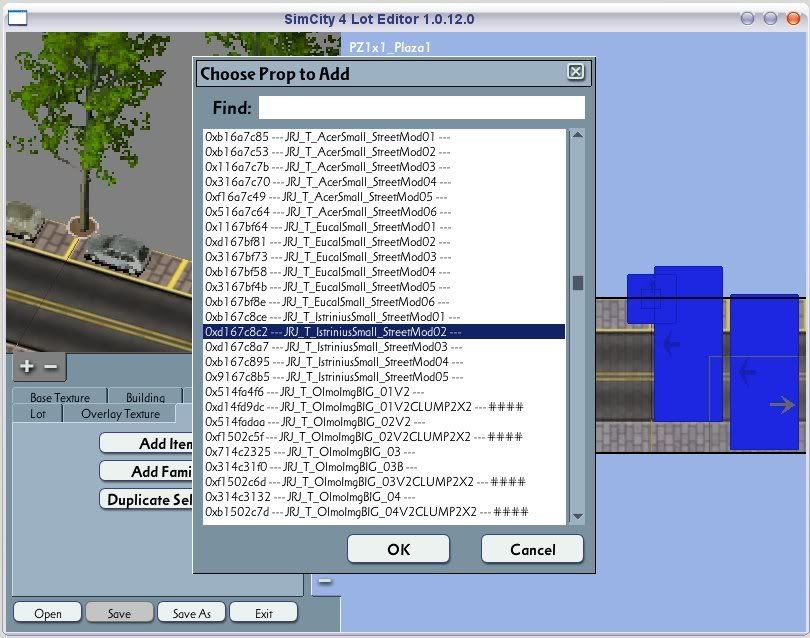Select JRJ_T_EucalSmall_StreetMod05 prop
This screenshot has width=810, height=638.
(384, 287)
